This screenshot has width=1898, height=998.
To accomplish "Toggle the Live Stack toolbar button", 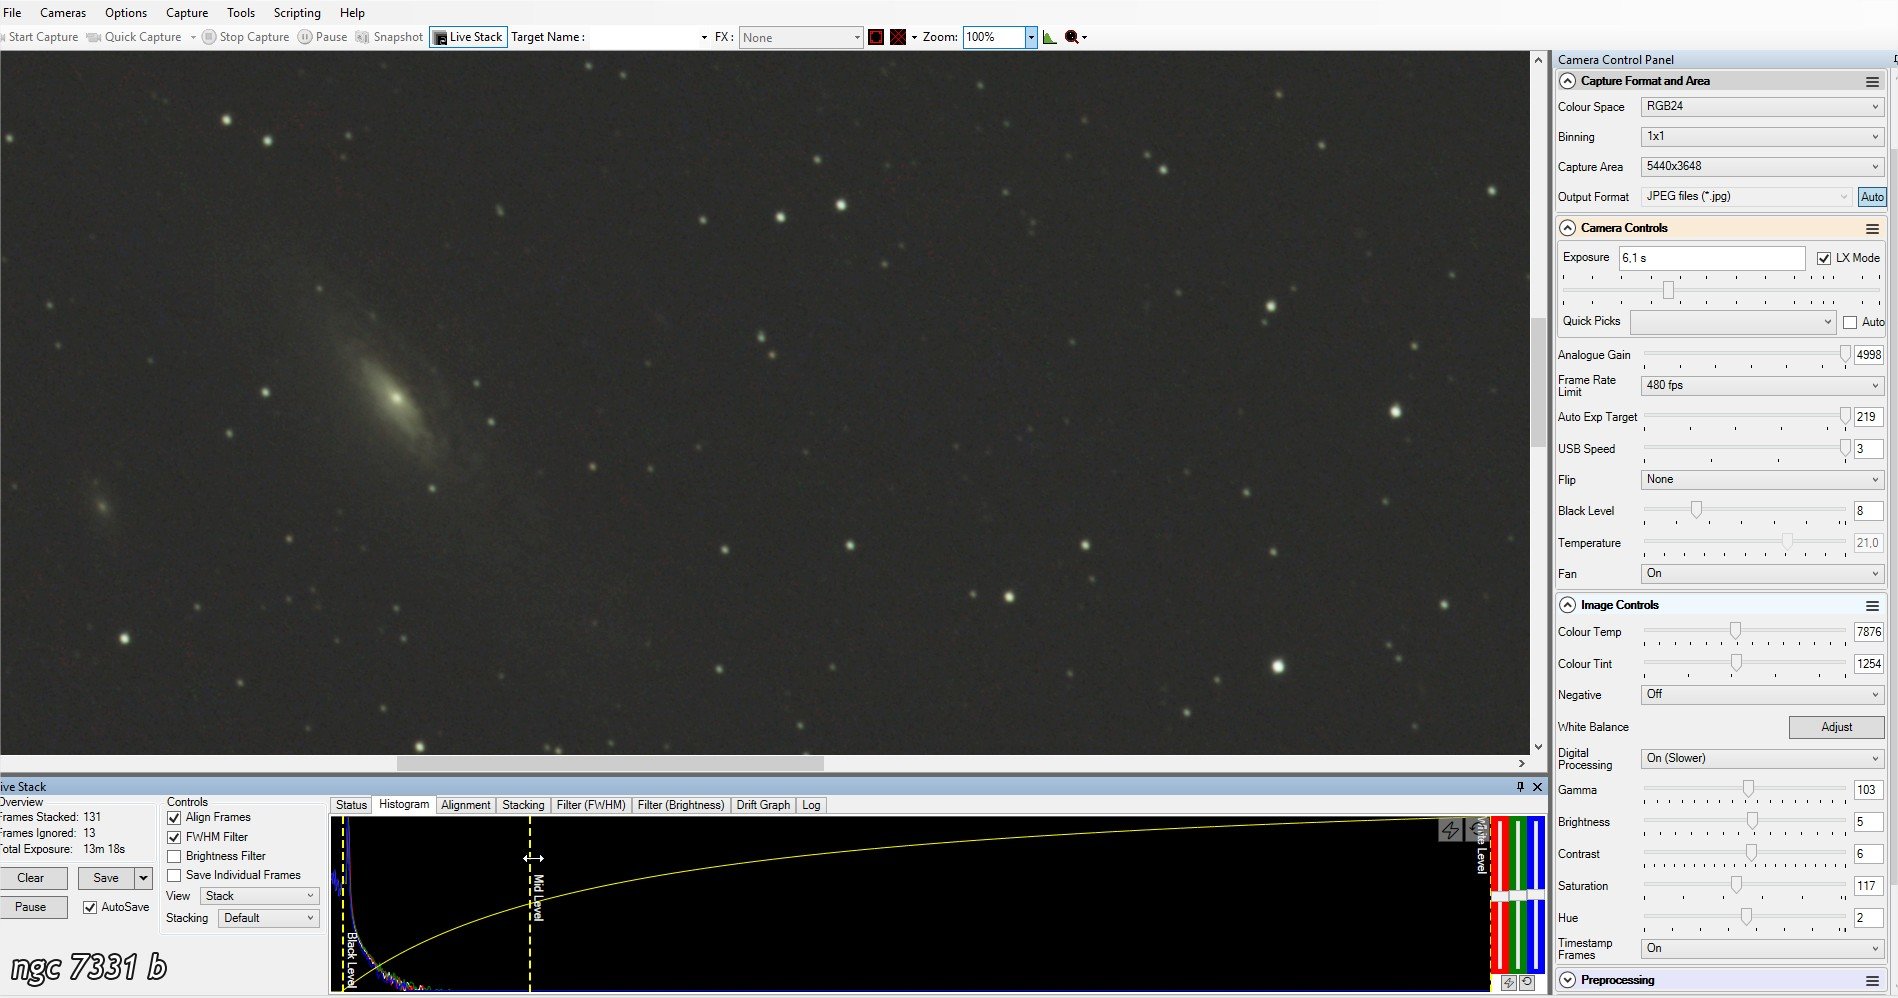I will [x=468, y=37].
